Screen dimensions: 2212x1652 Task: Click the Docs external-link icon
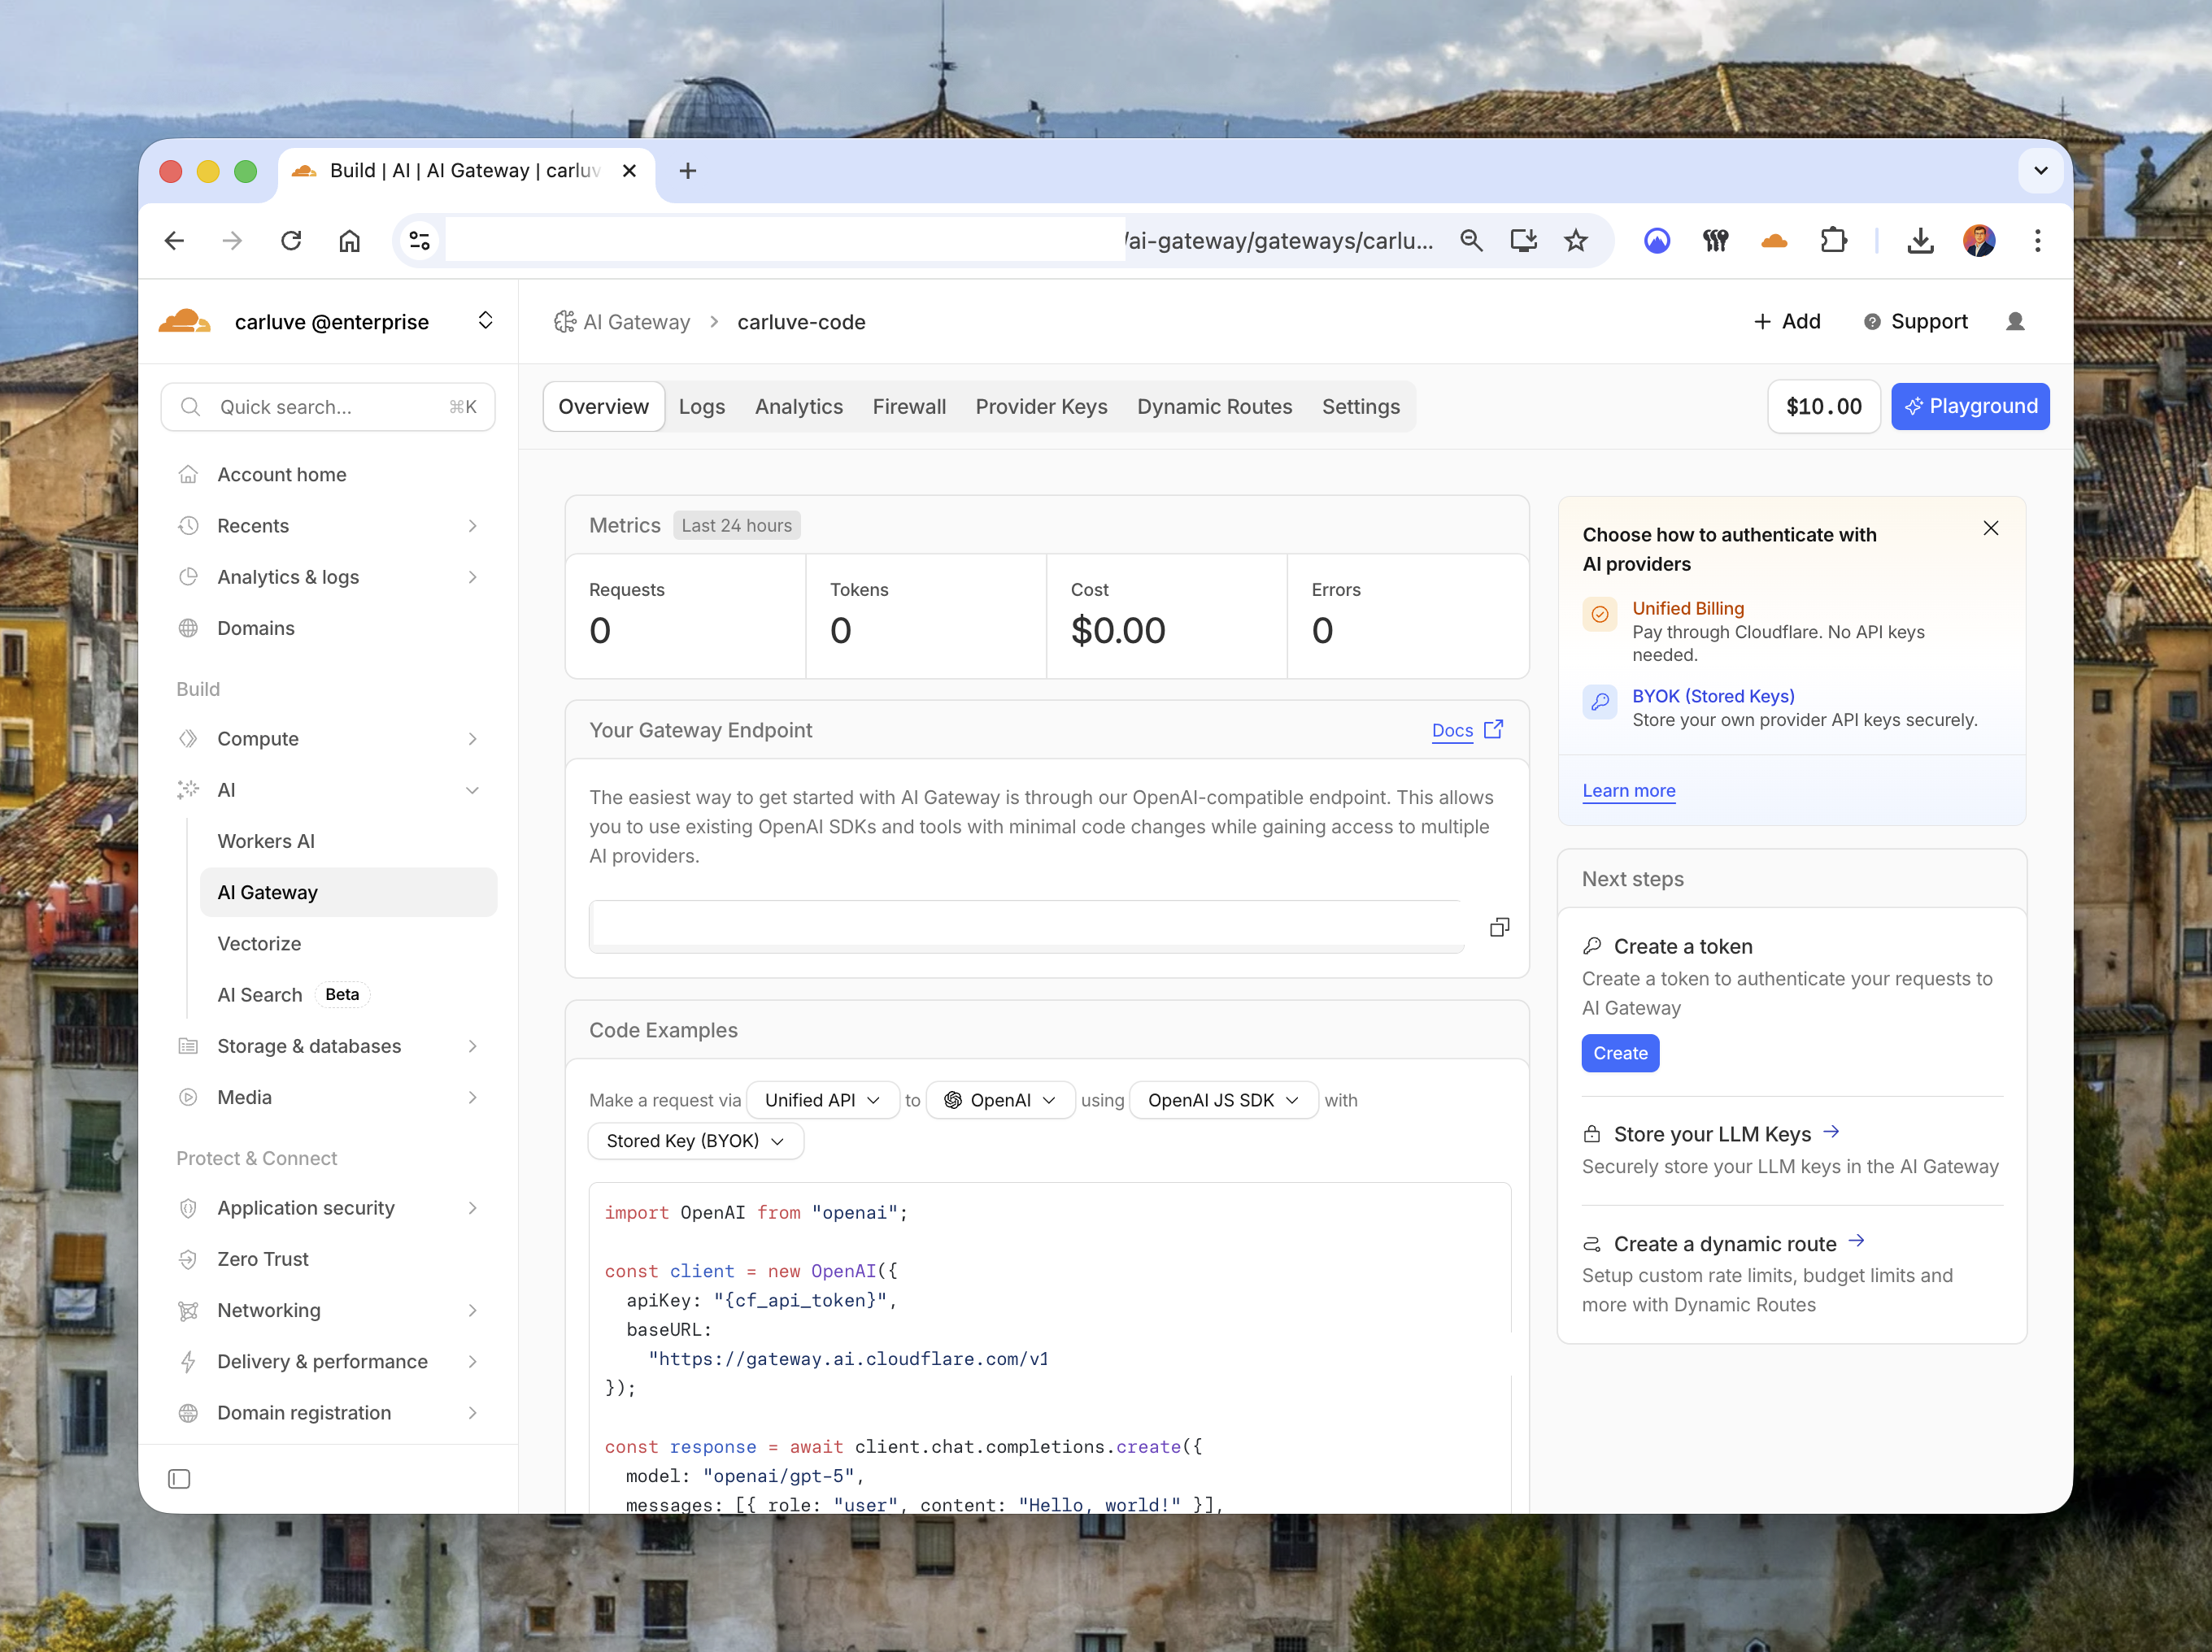pyautogui.click(x=1494, y=730)
